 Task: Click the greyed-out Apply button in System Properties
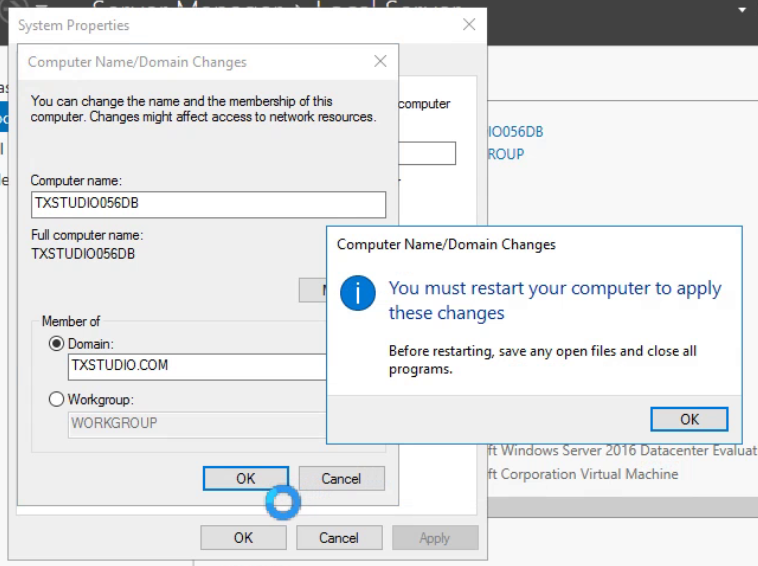pyautogui.click(x=435, y=537)
